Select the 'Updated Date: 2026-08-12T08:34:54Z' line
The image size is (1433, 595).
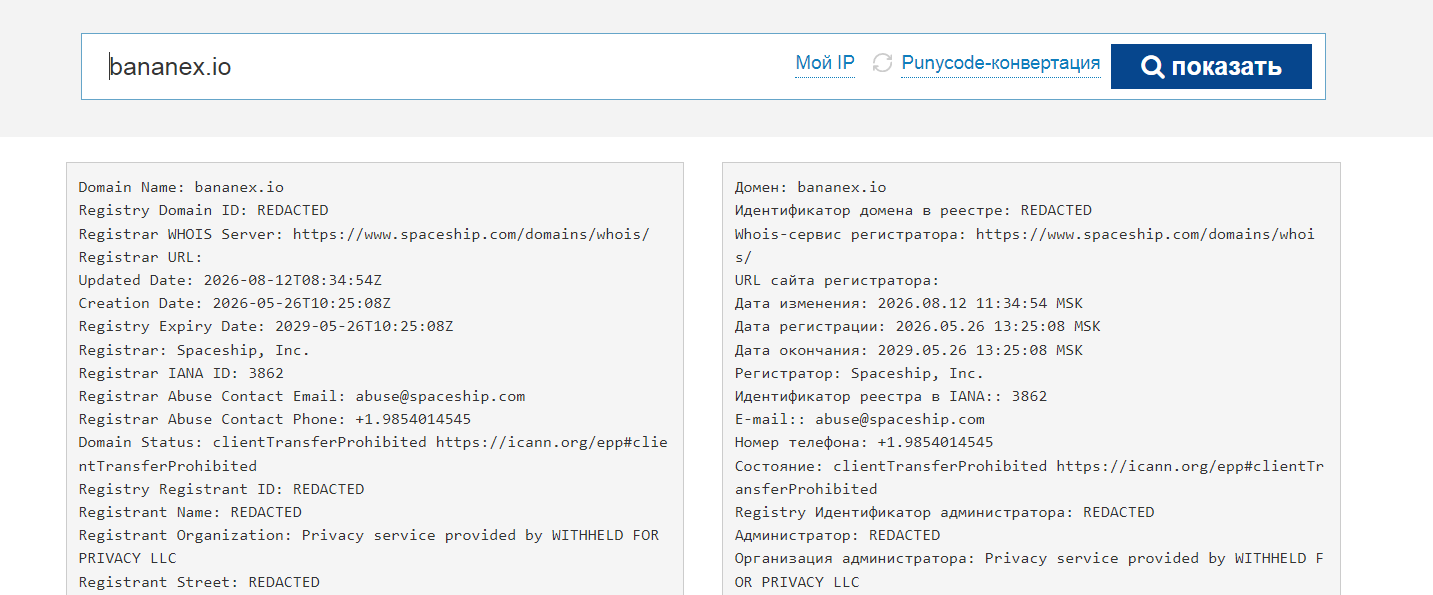click(230, 280)
